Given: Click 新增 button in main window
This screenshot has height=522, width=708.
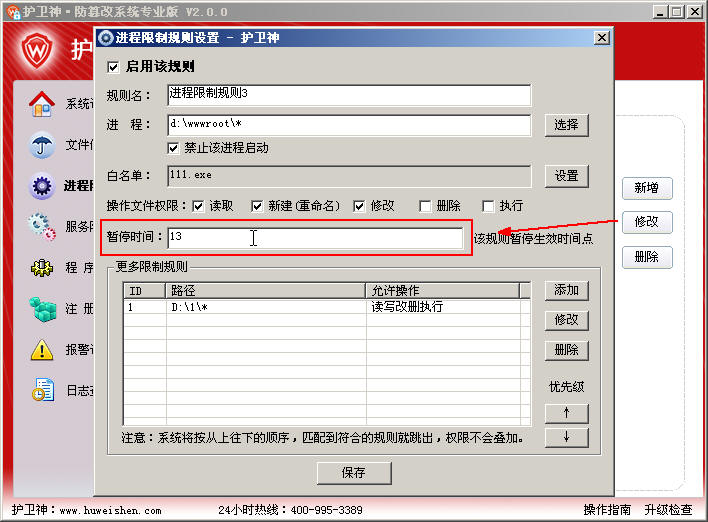Looking at the screenshot, I should coord(647,188).
